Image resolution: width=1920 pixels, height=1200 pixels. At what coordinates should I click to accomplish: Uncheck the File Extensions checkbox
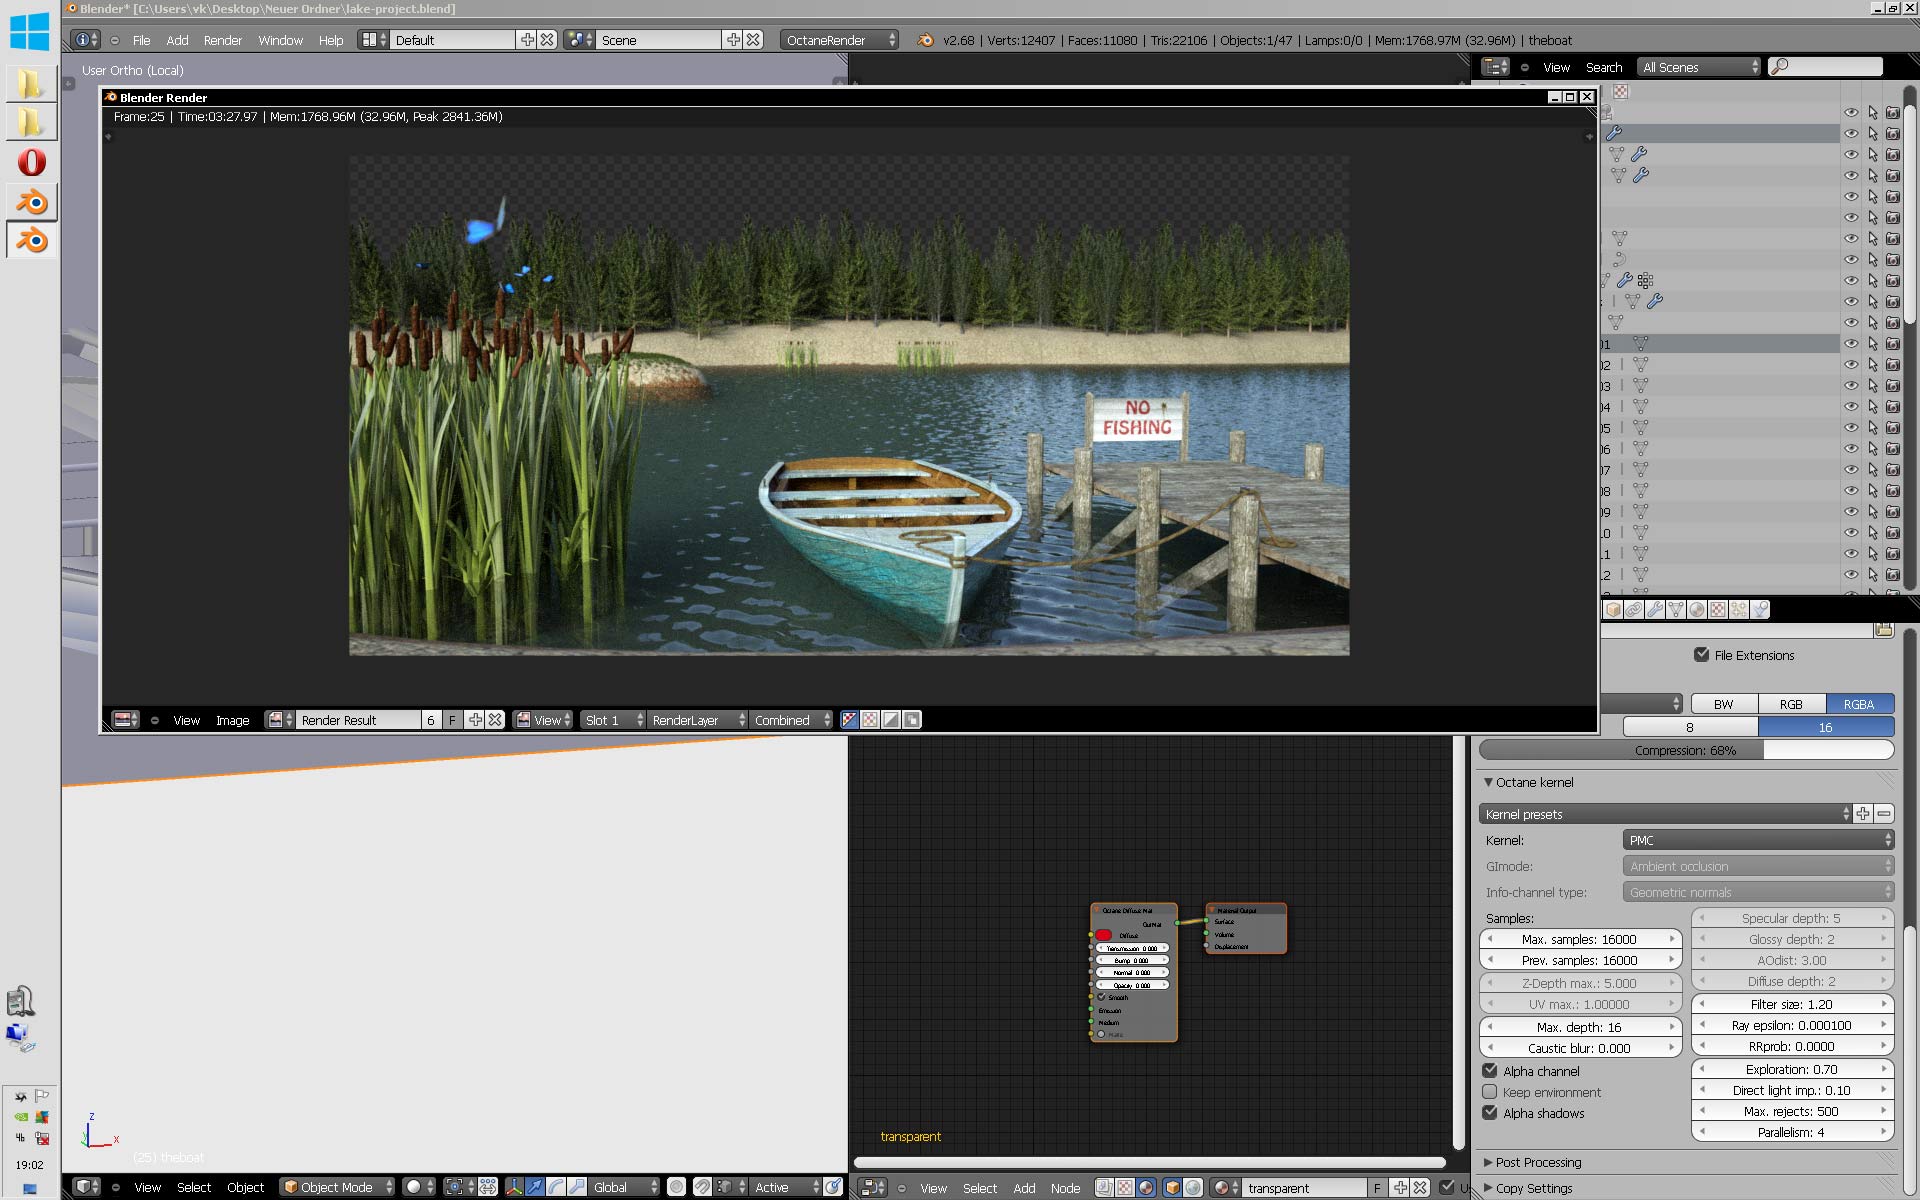1701,655
